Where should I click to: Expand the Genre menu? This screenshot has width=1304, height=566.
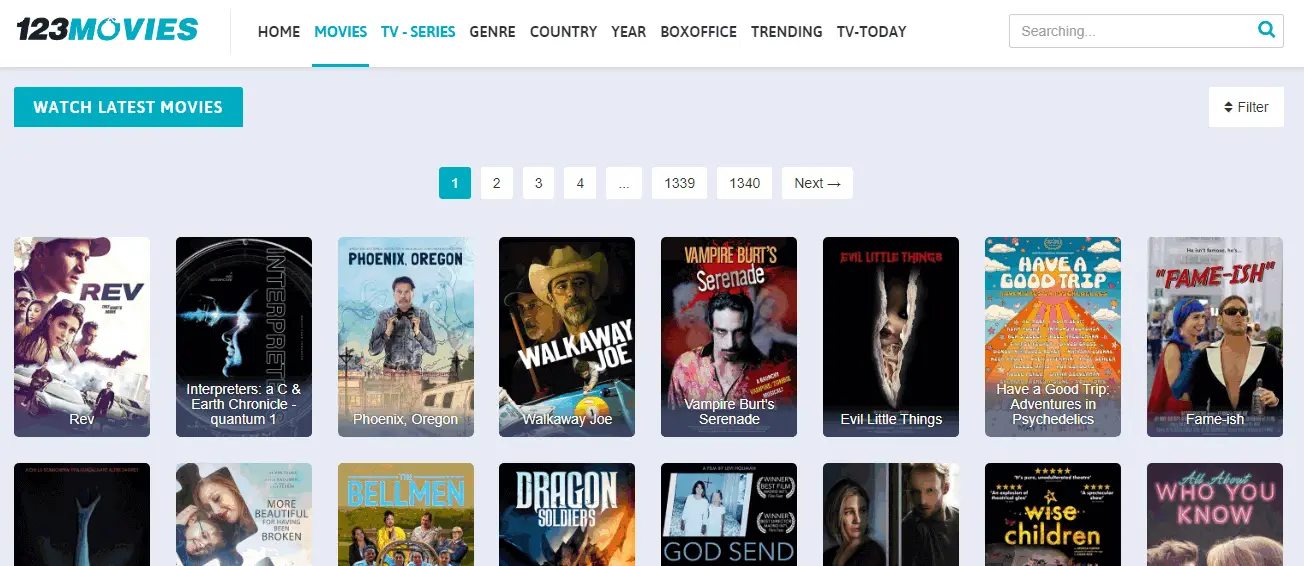[x=492, y=31]
